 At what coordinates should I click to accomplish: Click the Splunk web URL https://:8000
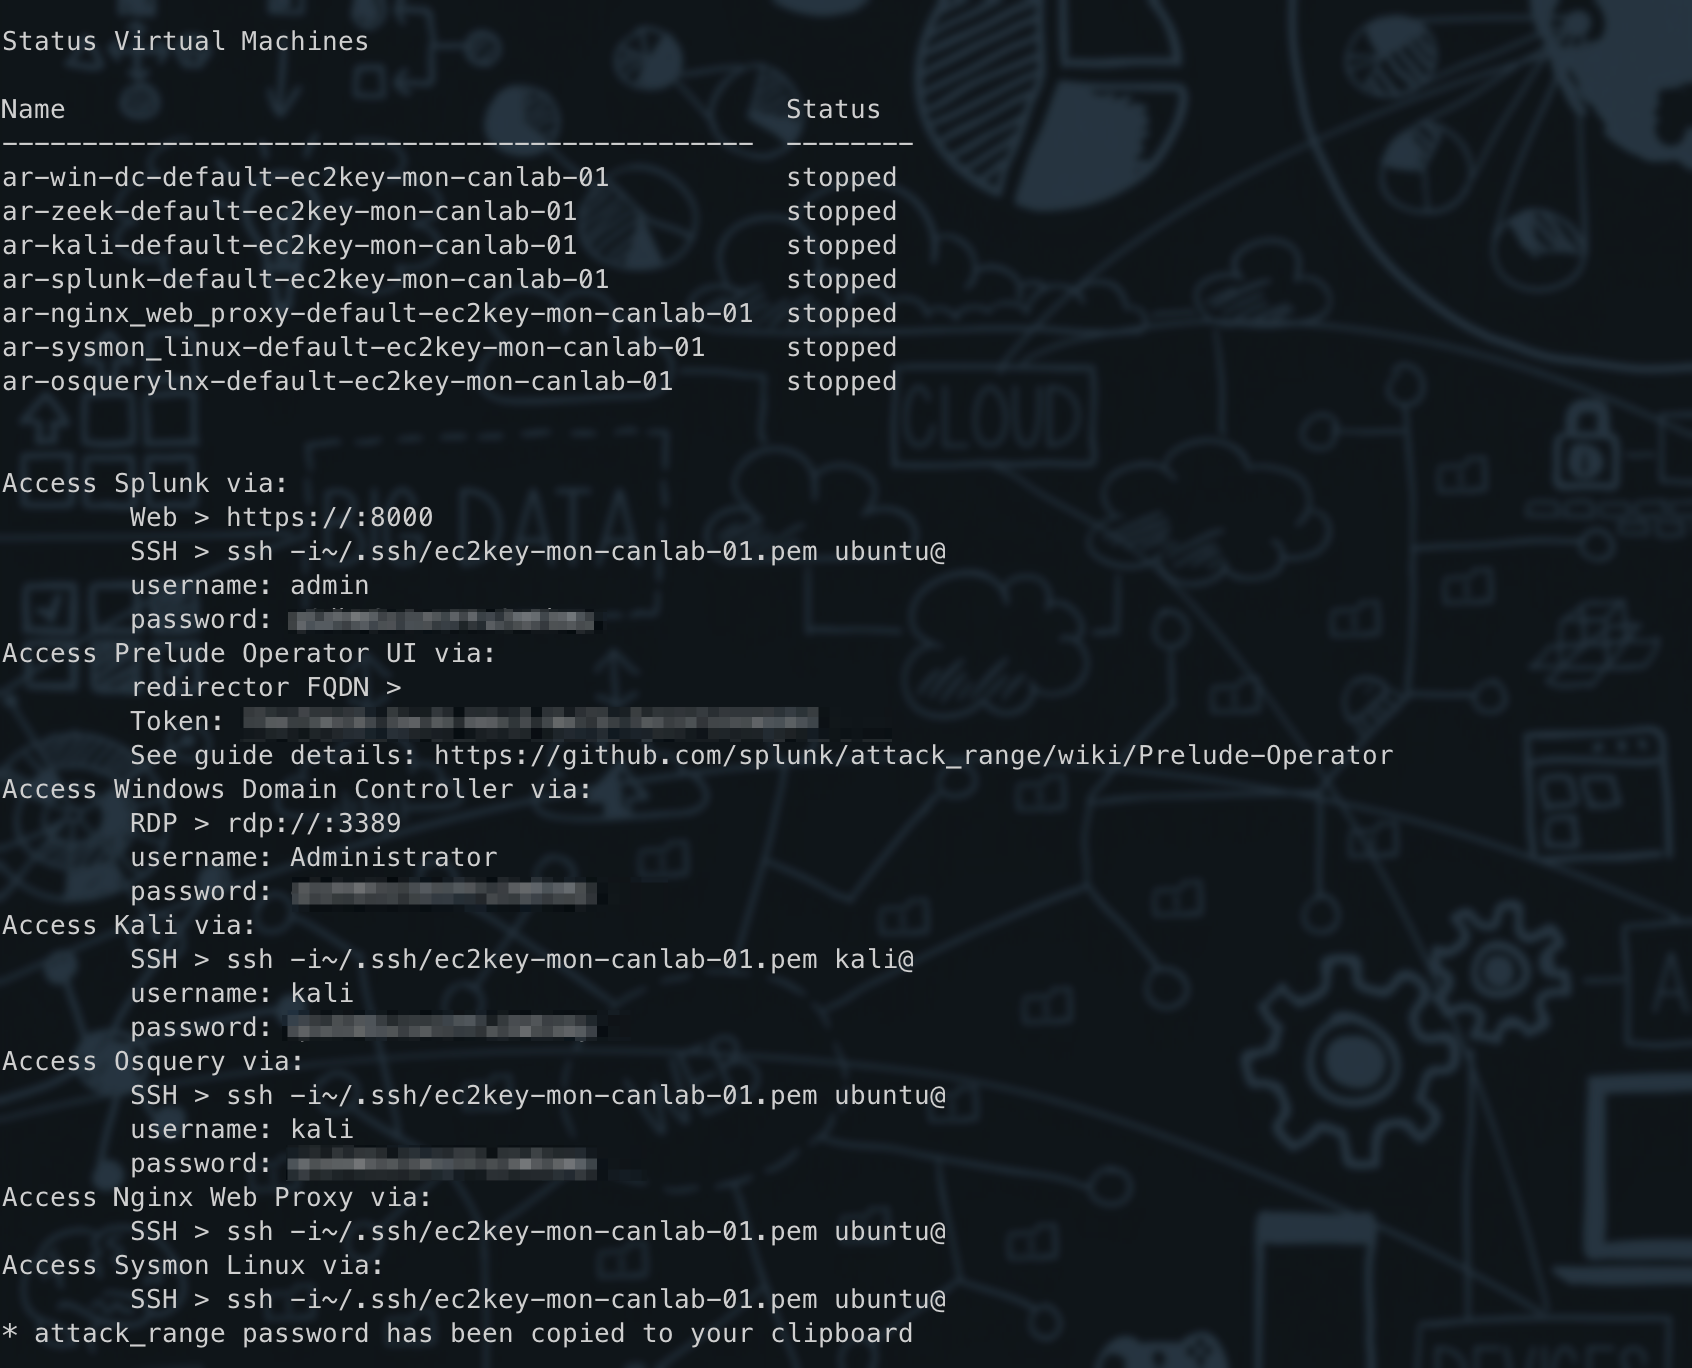coord(329,517)
